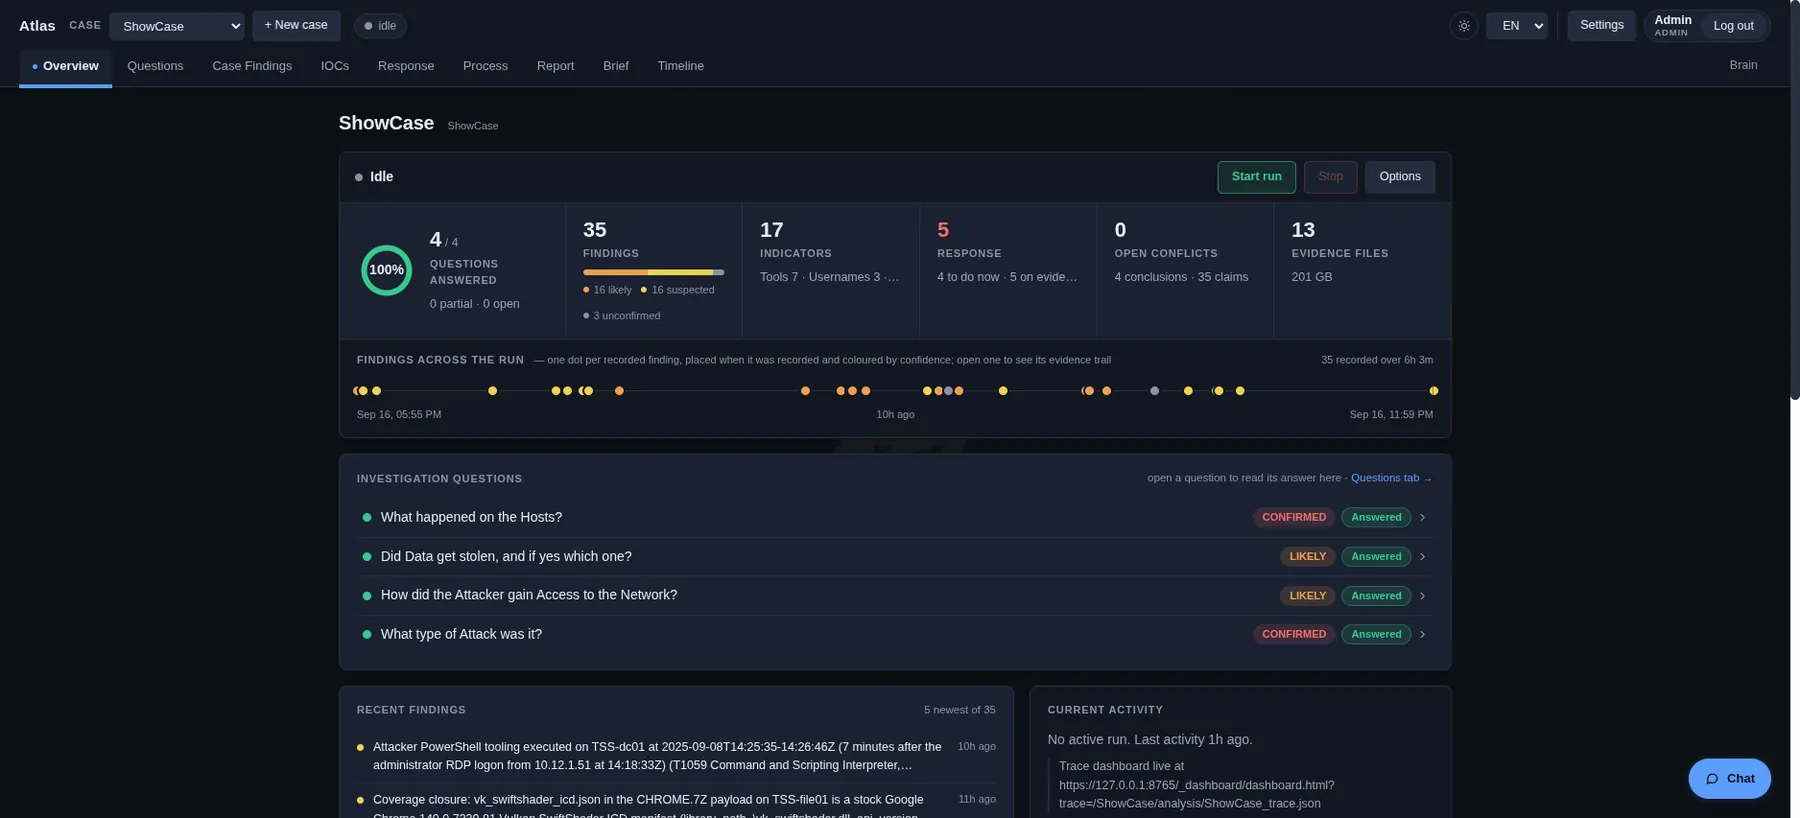Click the idle status pill in header
The image size is (1800, 818).
coord(380,26)
